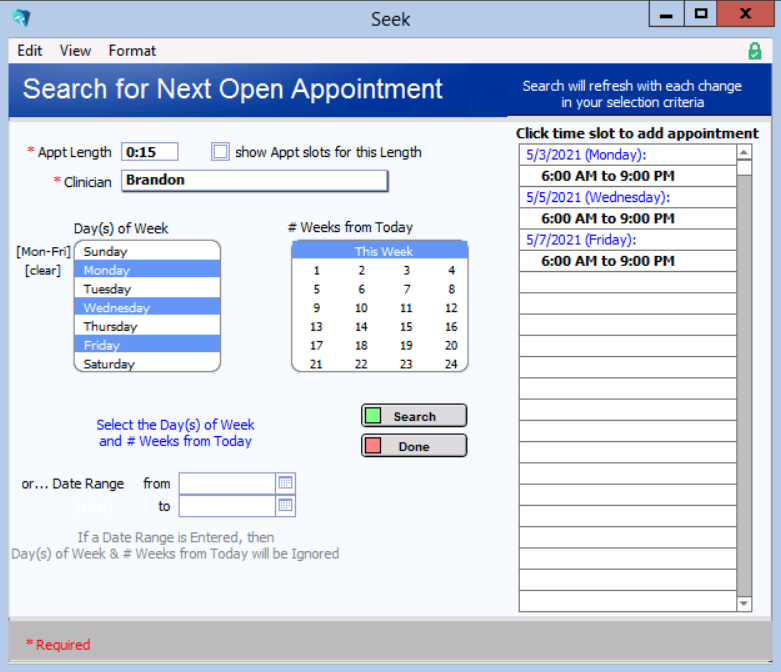
Task: Click the 5/3/2021 (Monday) date header
Action: tap(628, 155)
